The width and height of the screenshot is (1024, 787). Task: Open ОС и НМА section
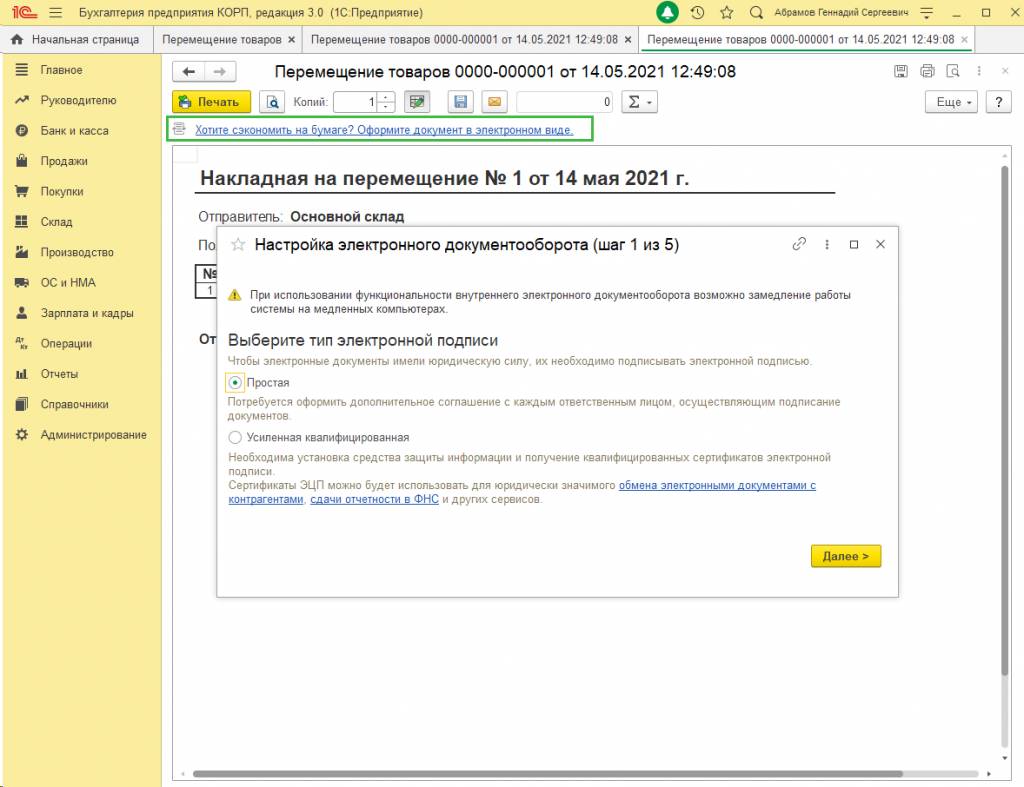pos(68,283)
